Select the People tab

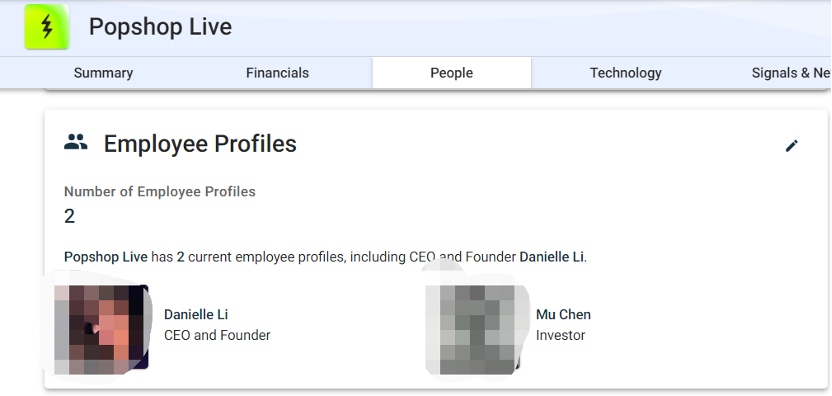pyautogui.click(x=452, y=73)
